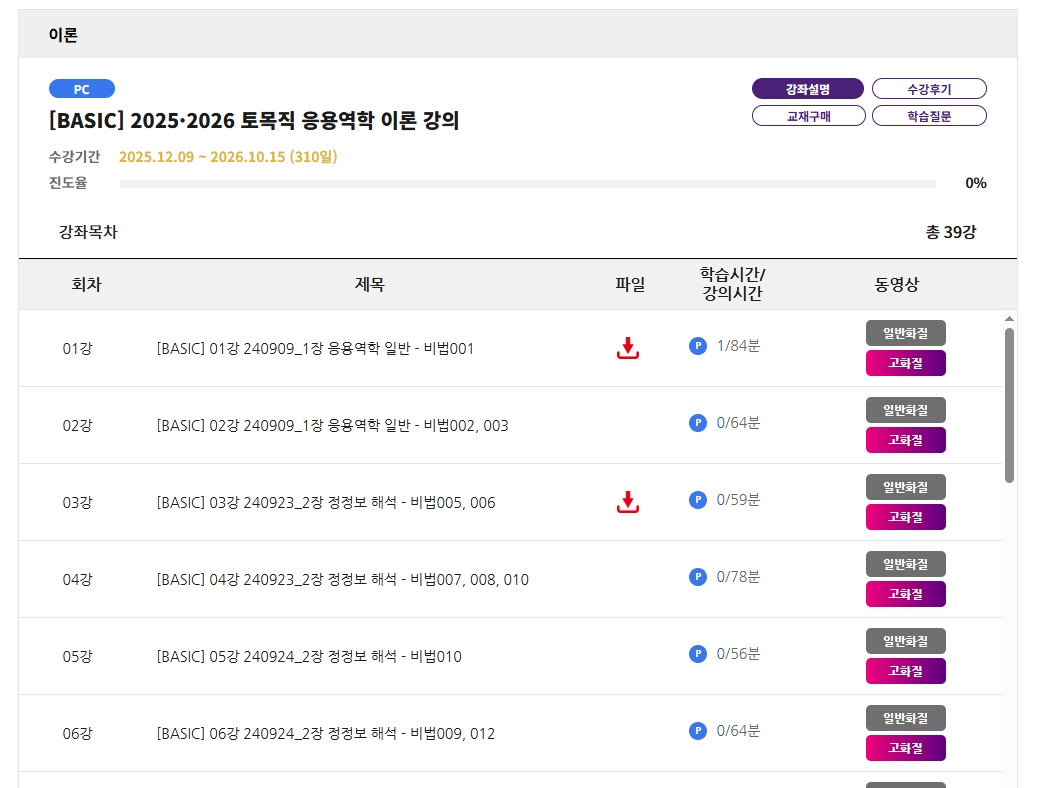Play 05강 in 일반화질
1054x788 pixels.
(905, 641)
